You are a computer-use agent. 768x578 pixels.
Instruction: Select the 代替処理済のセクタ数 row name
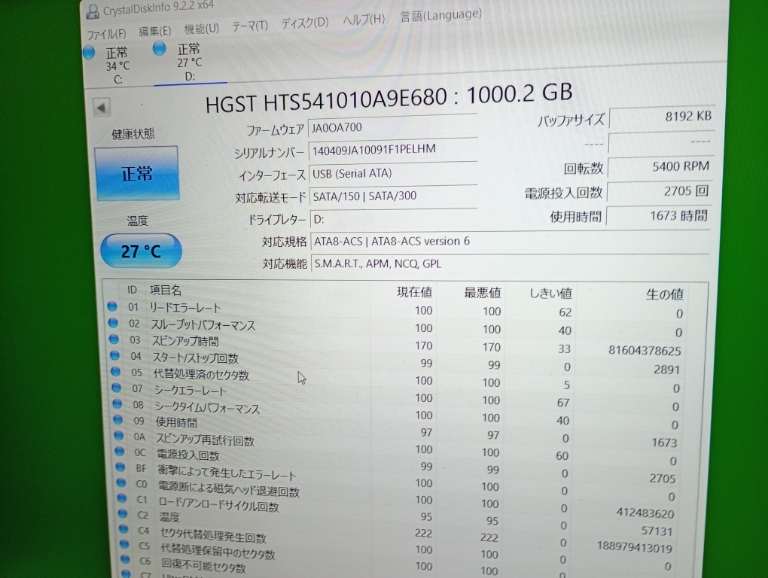click(x=201, y=375)
